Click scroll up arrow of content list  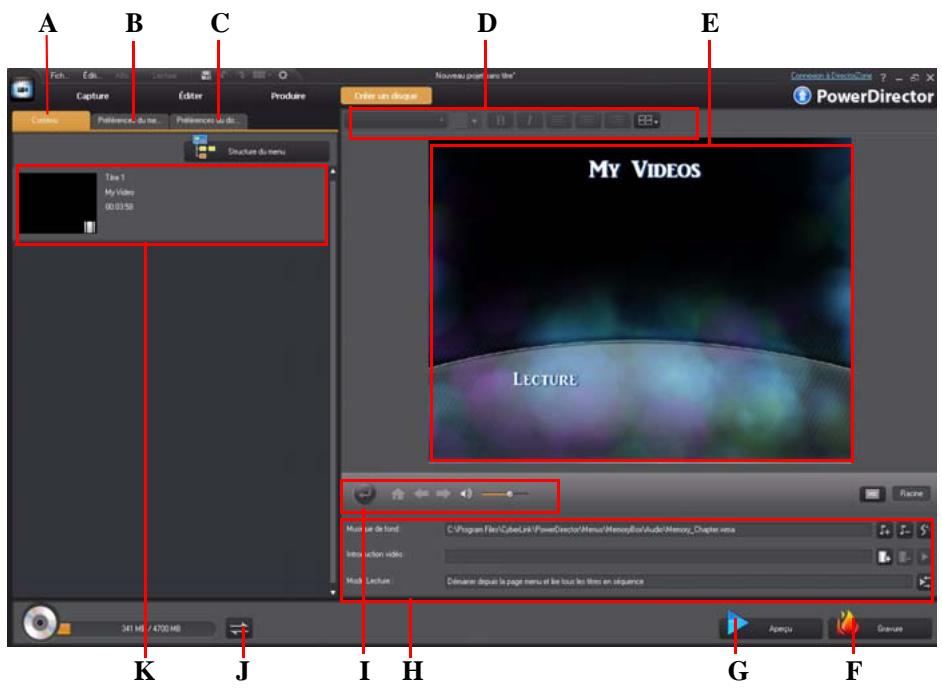coord(333,171)
